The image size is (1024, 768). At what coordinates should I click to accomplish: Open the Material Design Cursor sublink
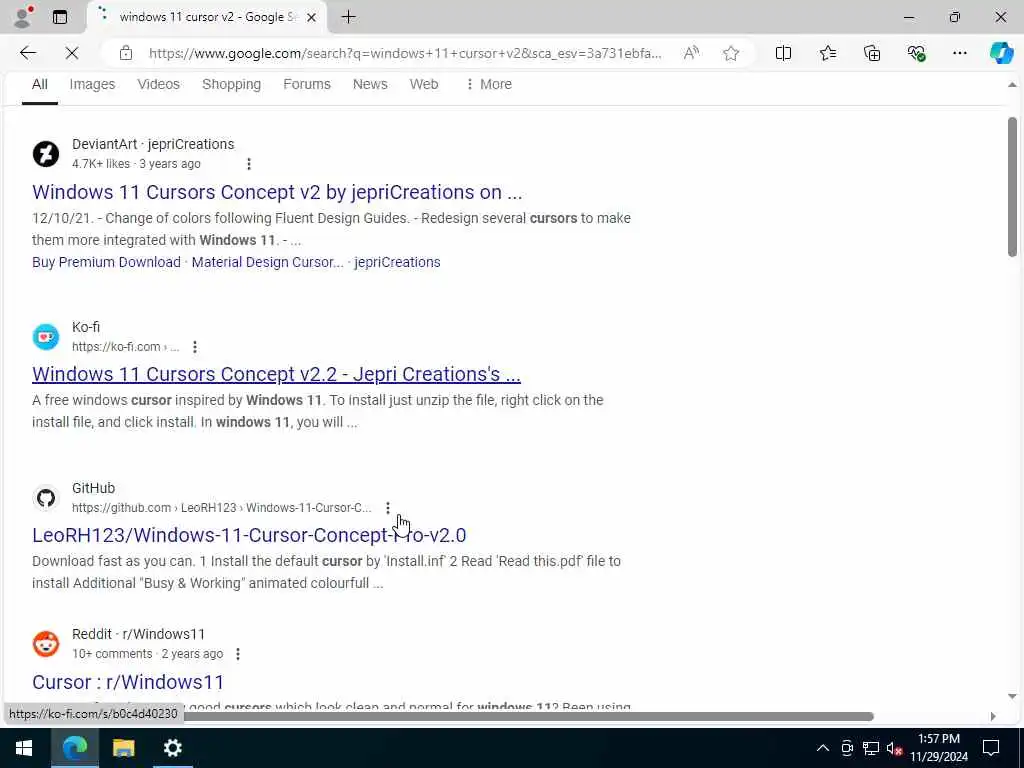[x=267, y=262]
